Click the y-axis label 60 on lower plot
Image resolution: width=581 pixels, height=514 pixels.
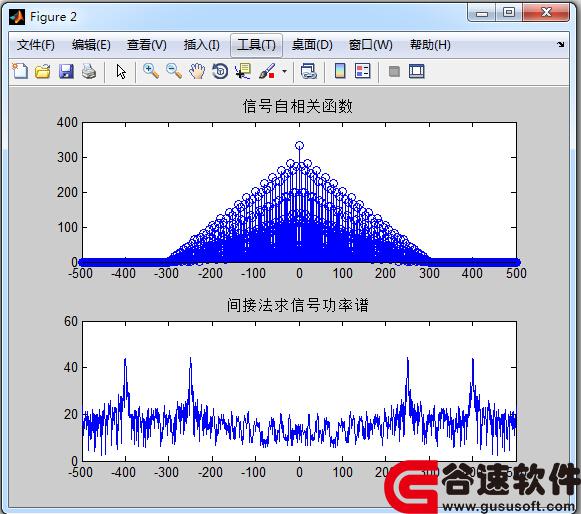click(71, 321)
